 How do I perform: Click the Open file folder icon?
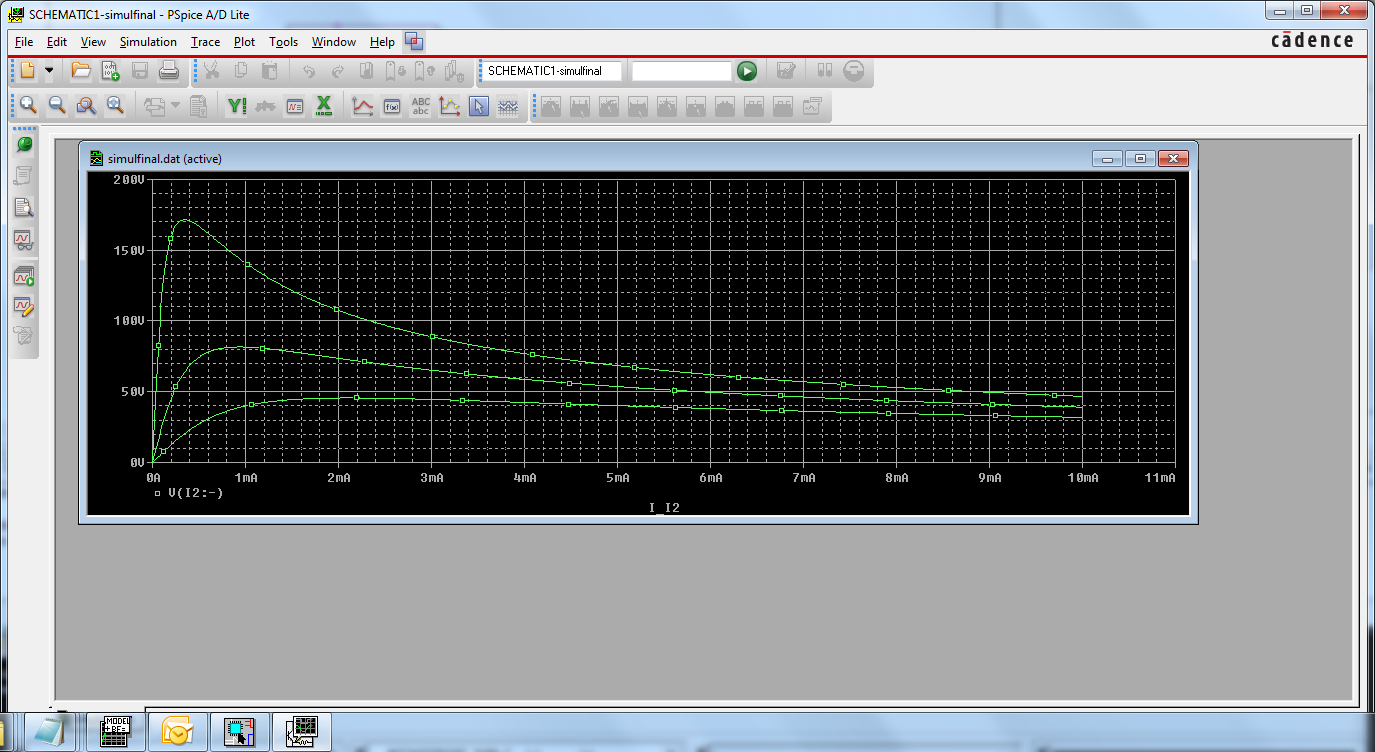[x=81, y=71]
